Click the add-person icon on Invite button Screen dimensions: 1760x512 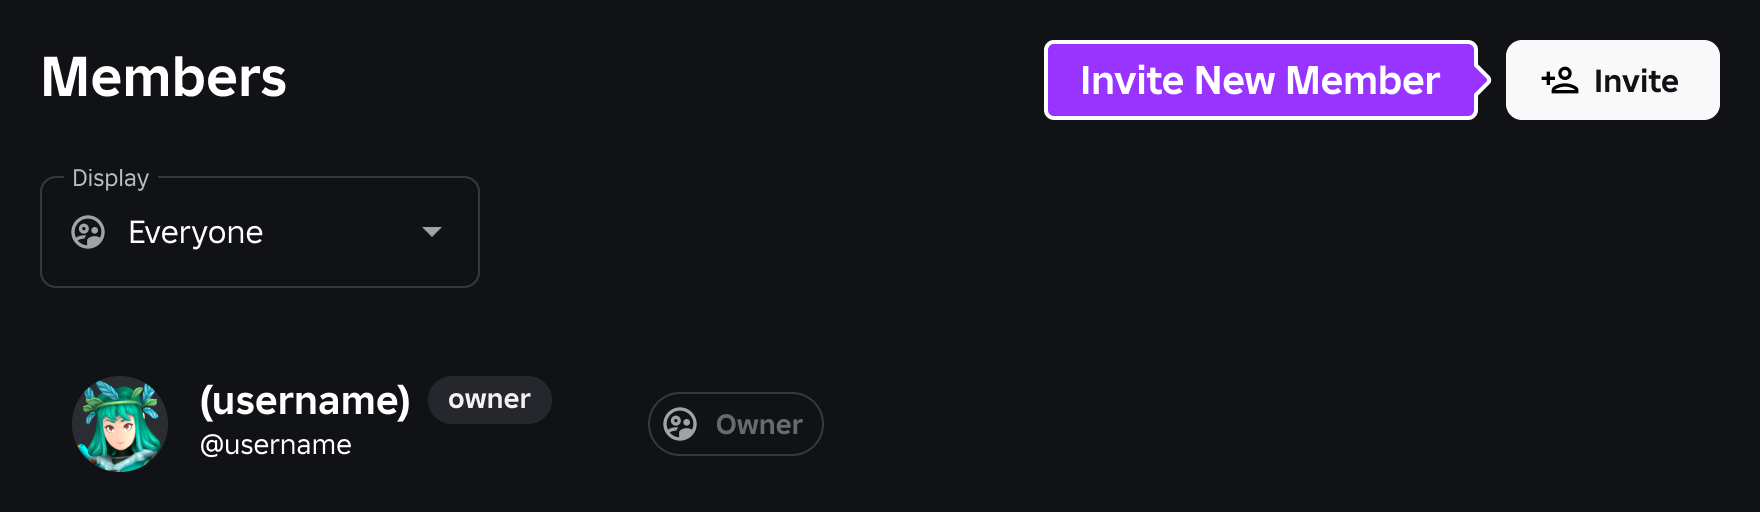pos(1560,80)
